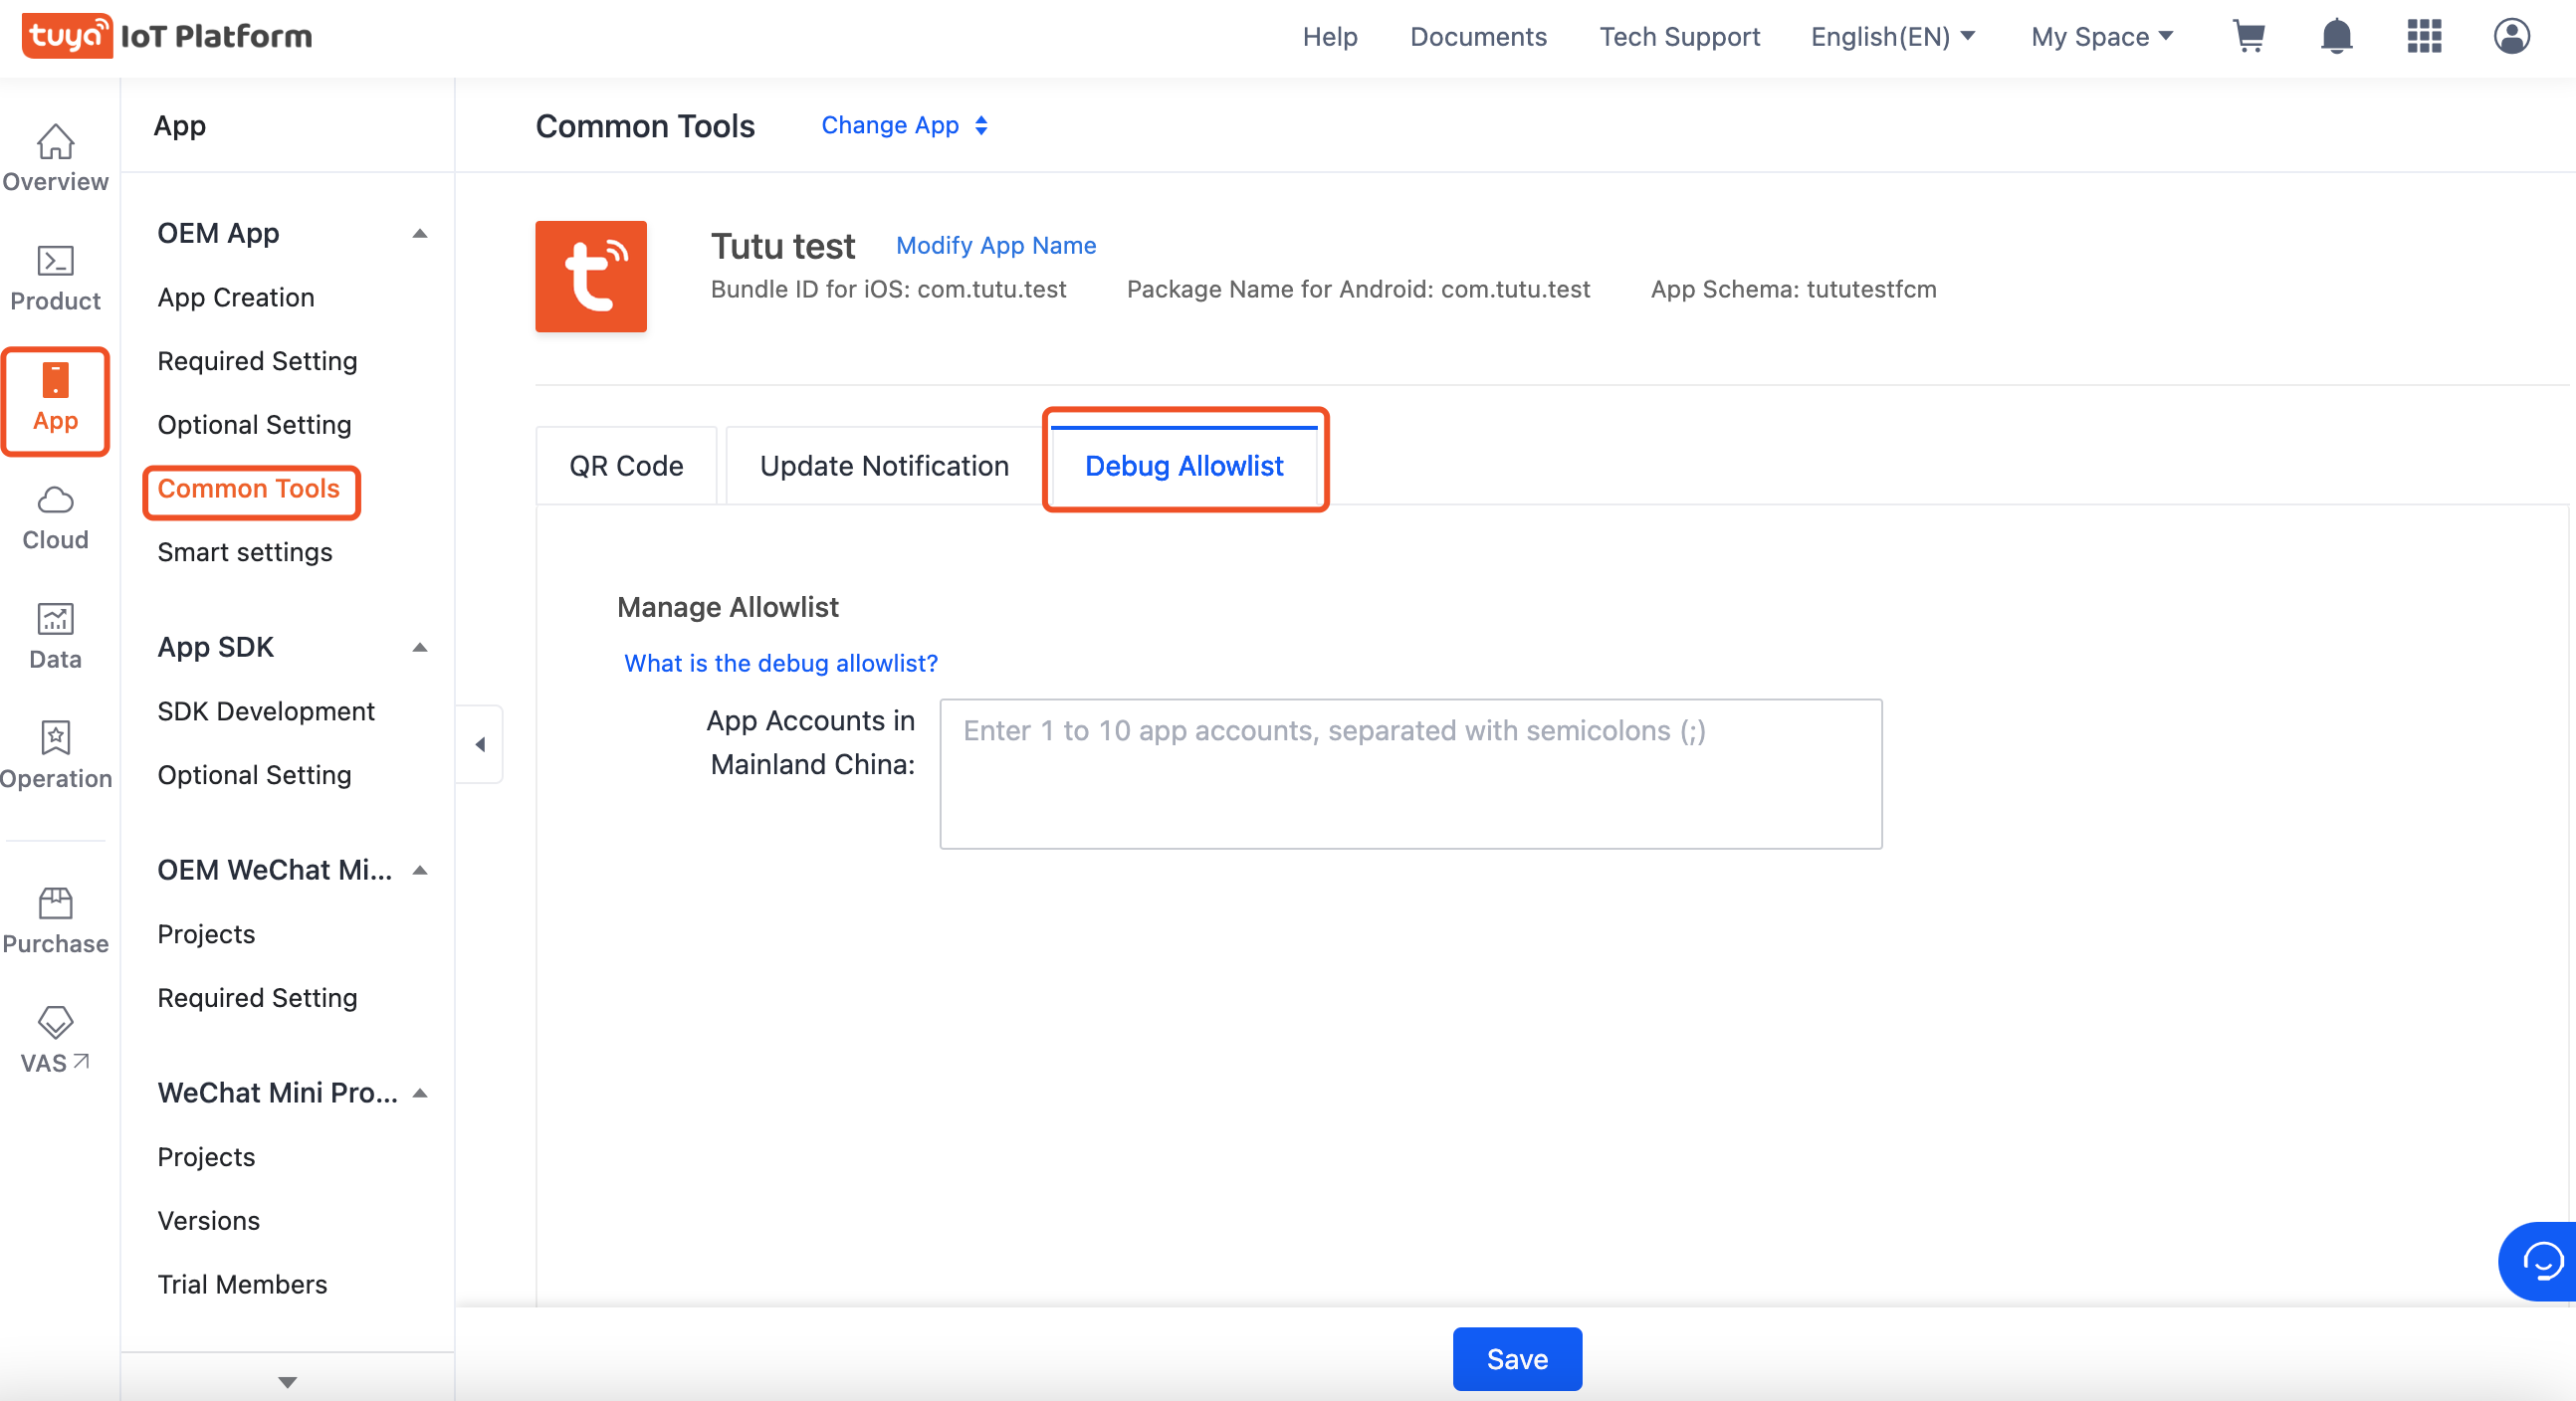Open the My Space dropdown

(2102, 36)
